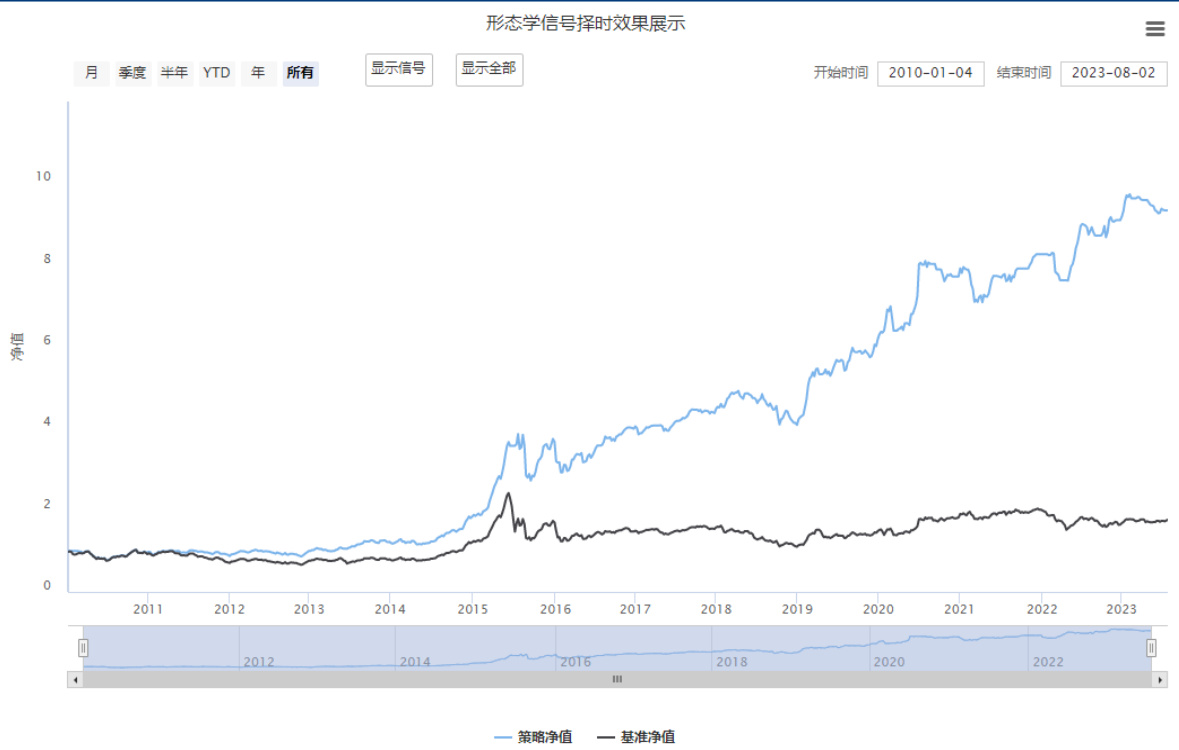
Task: Click the 显示信号 button
Action: click(399, 69)
